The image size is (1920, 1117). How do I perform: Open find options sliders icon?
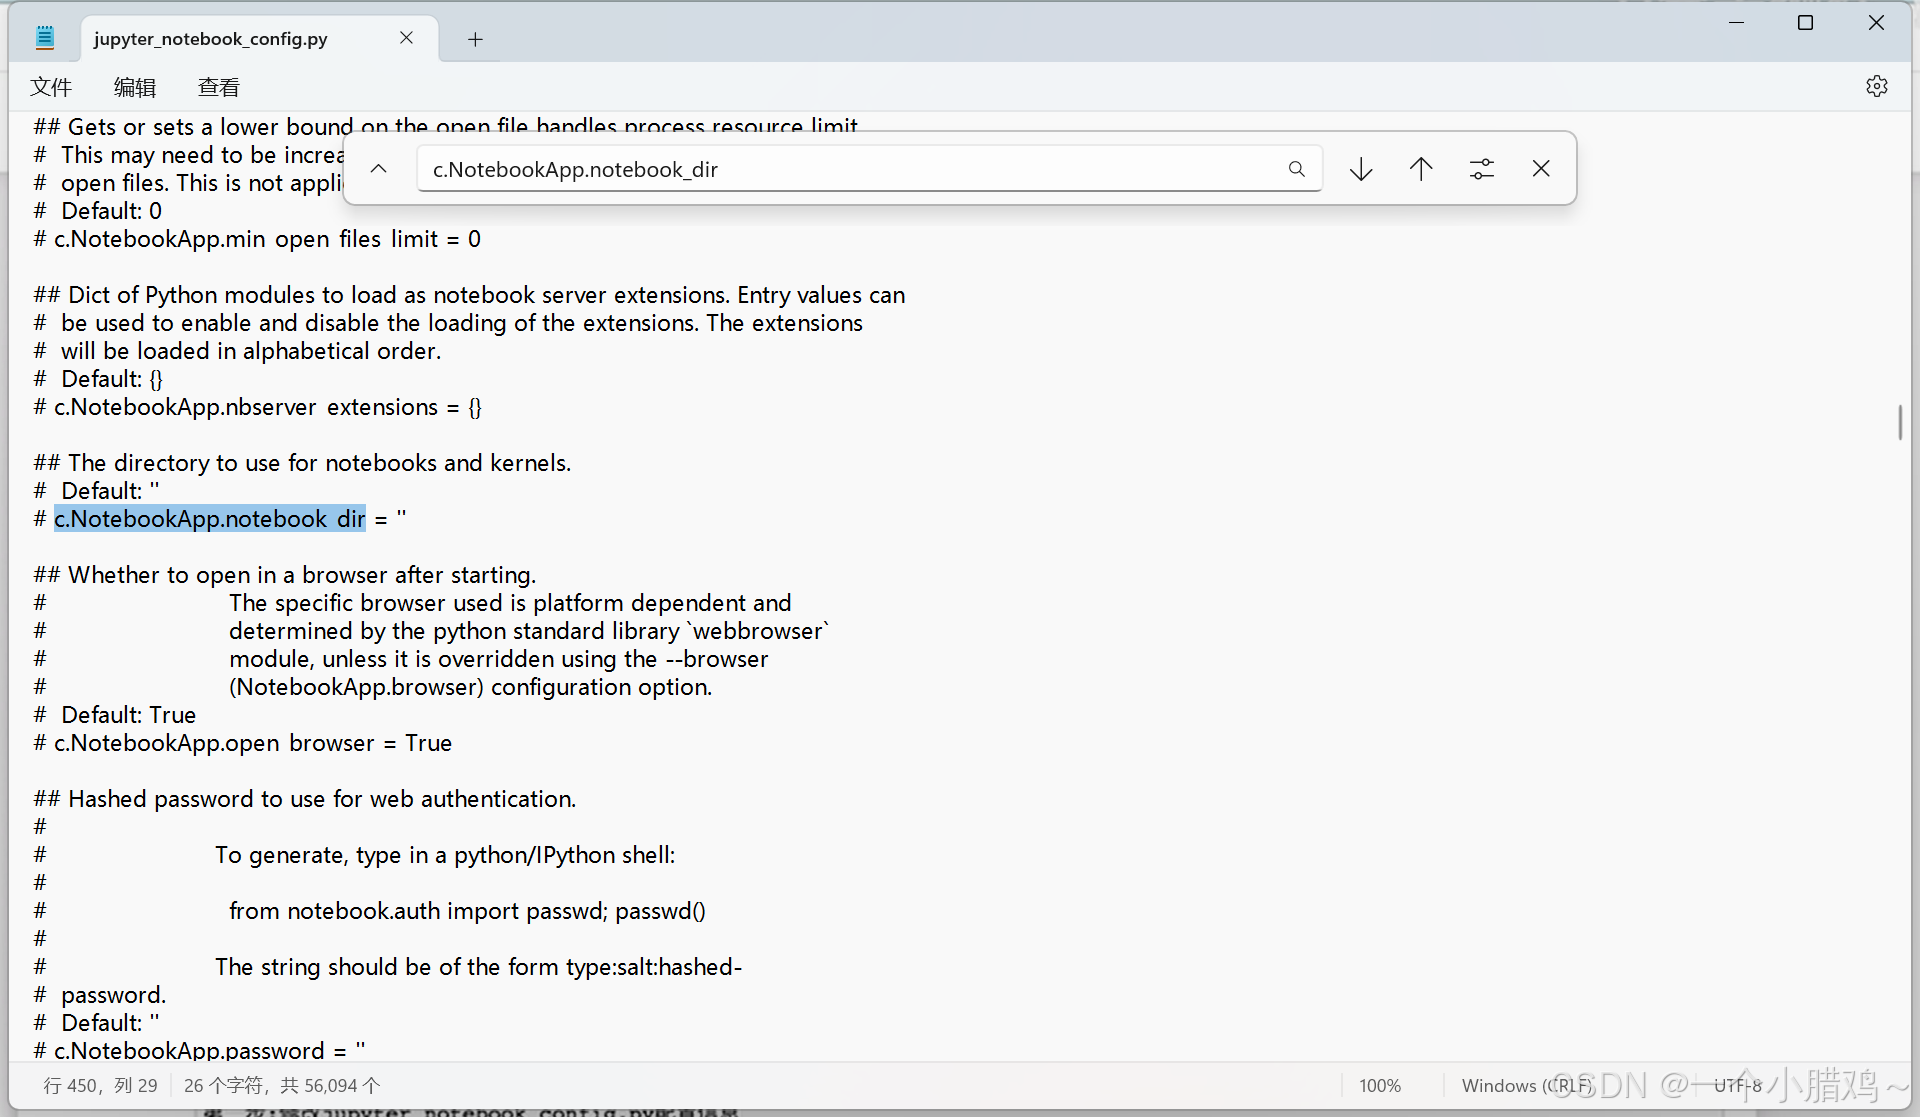[1481, 169]
